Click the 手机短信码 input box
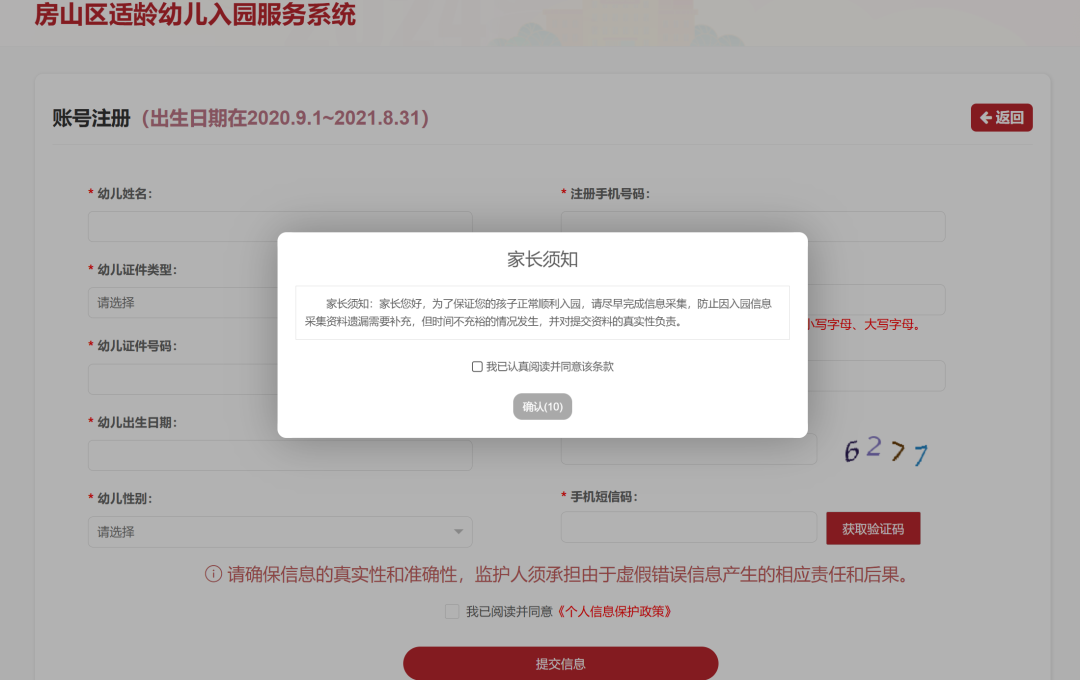1080x680 pixels. pos(689,528)
